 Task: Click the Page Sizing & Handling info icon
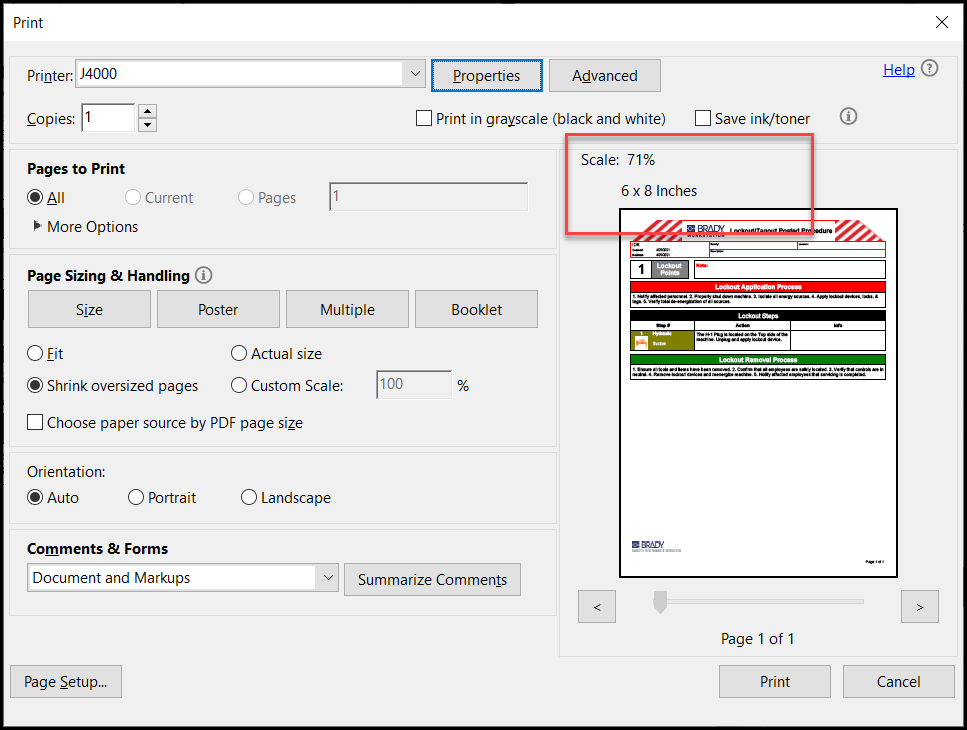pos(204,275)
